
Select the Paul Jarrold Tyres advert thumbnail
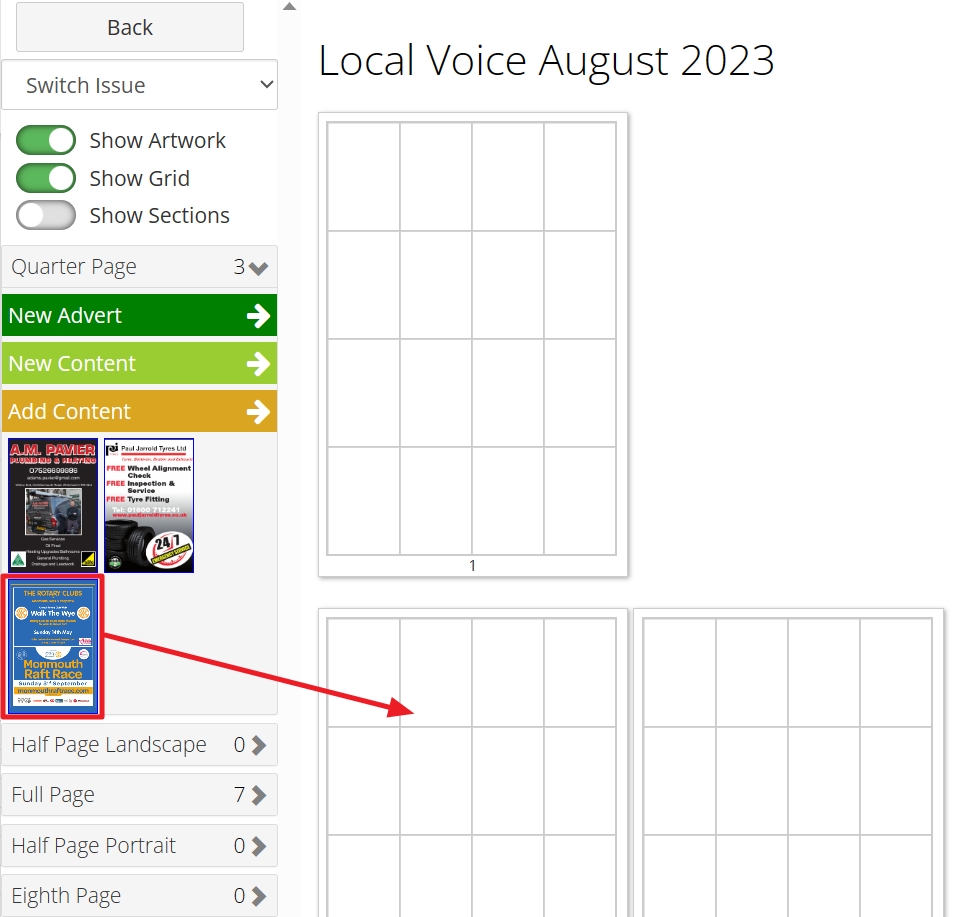(149, 505)
